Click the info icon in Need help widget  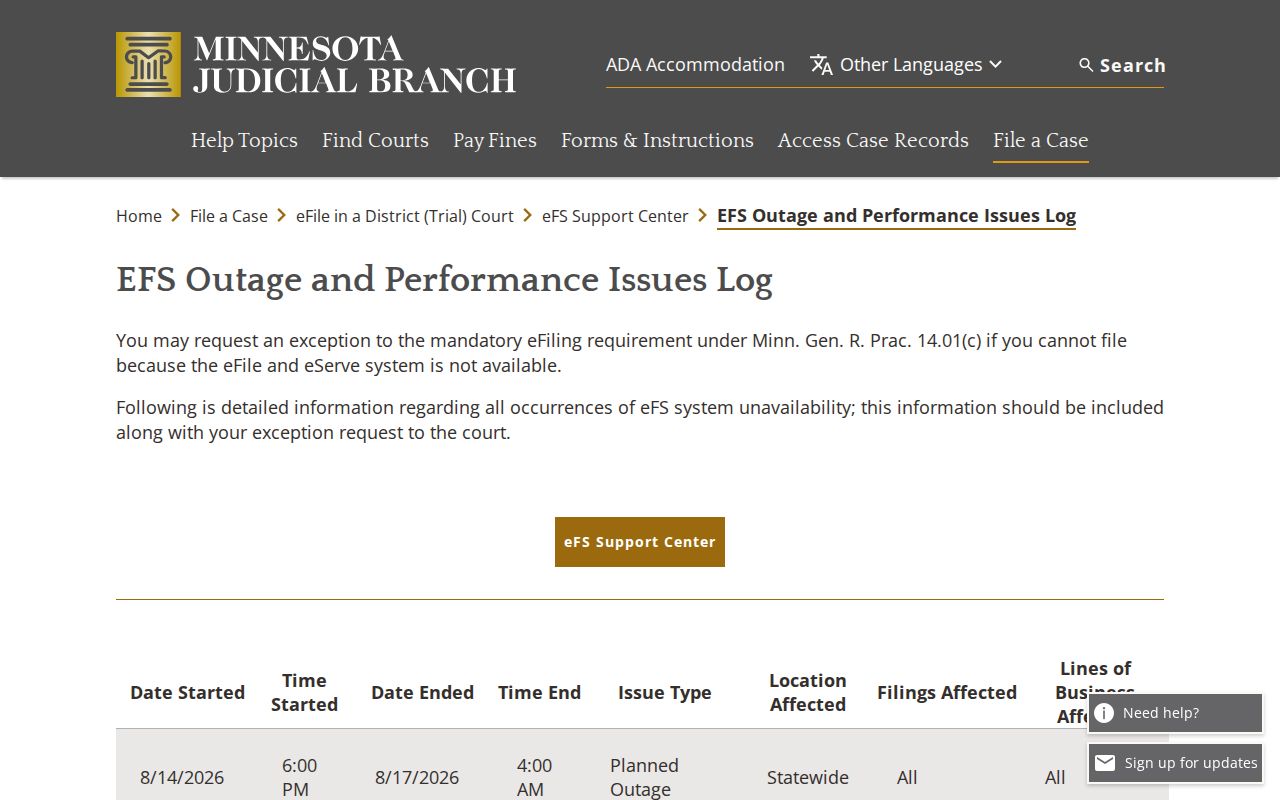point(1104,713)
